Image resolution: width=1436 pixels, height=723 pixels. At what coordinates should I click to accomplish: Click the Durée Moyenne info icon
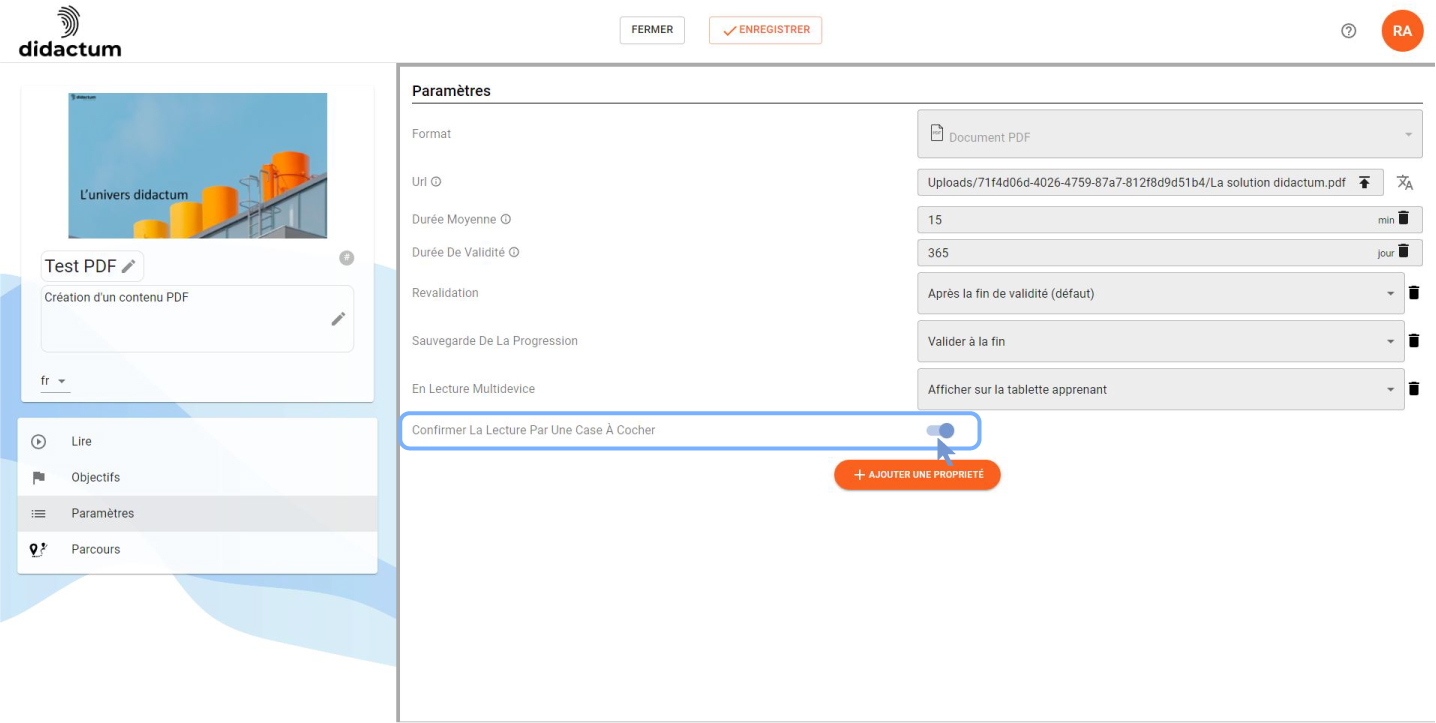coord(505,219)
